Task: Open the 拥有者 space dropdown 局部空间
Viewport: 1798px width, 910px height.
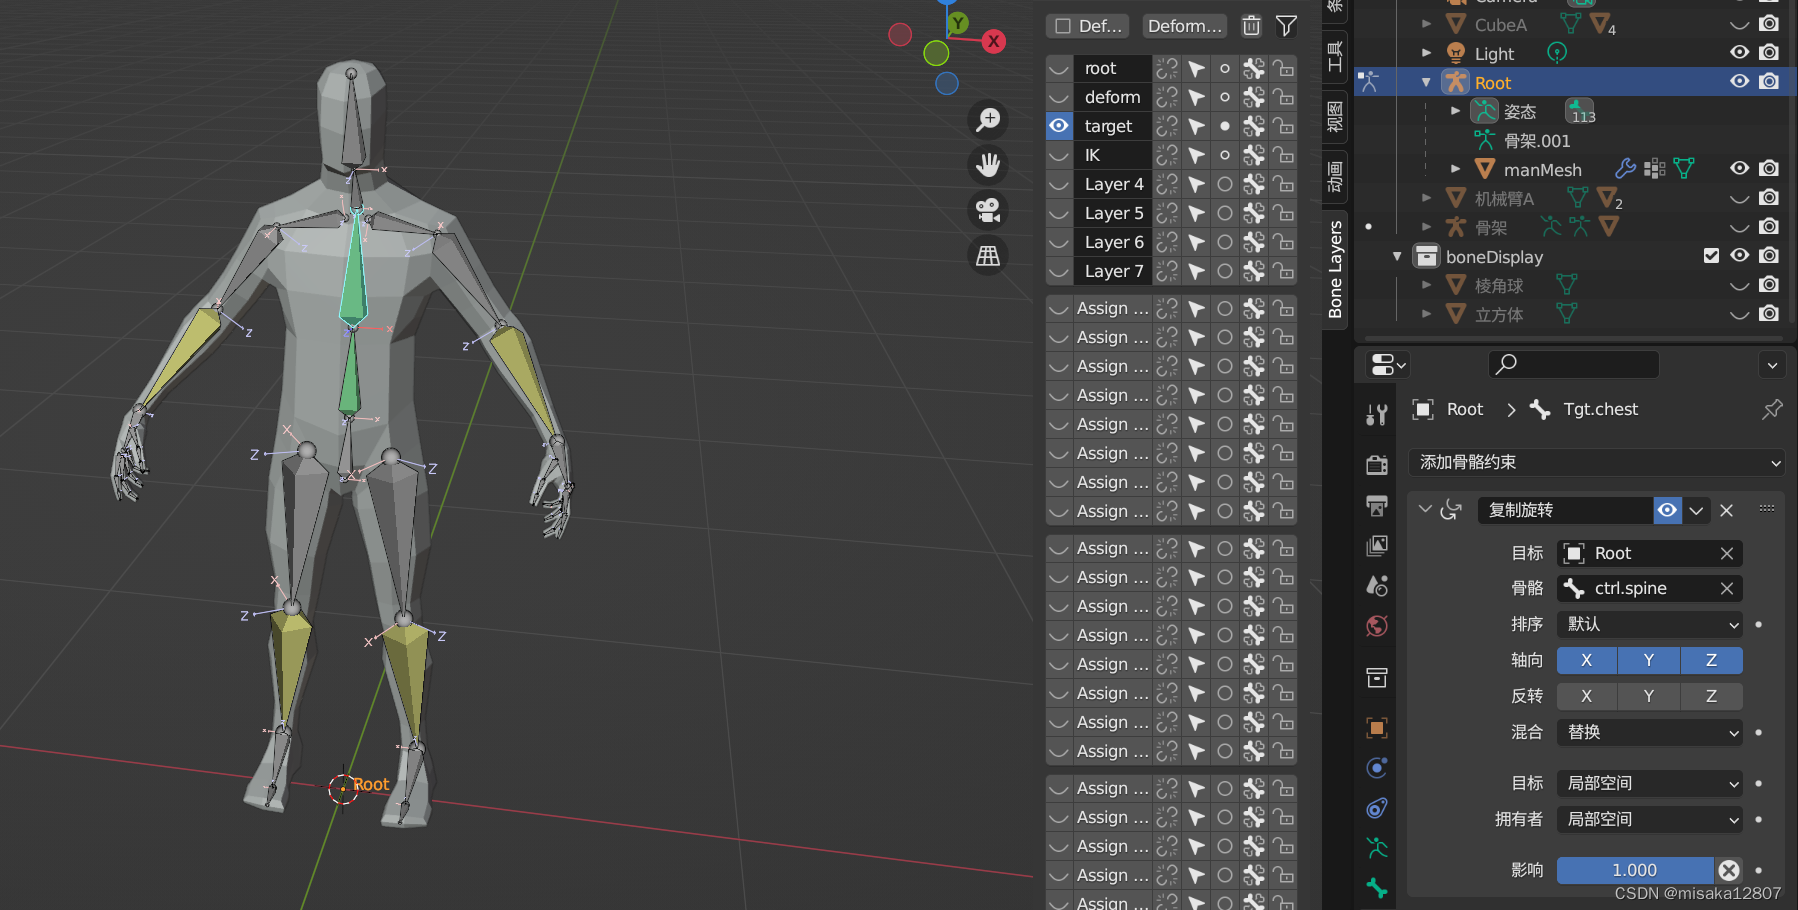Action: click(x=1650, y=819)
